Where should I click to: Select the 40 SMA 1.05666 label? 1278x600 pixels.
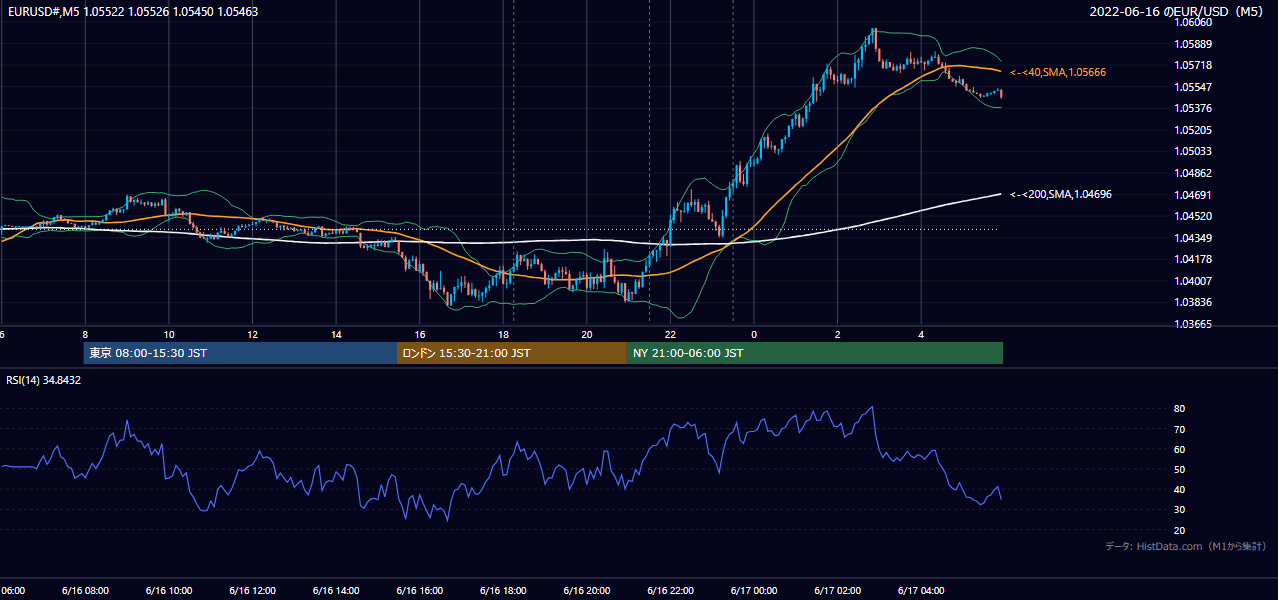[x=1058, y=72]
